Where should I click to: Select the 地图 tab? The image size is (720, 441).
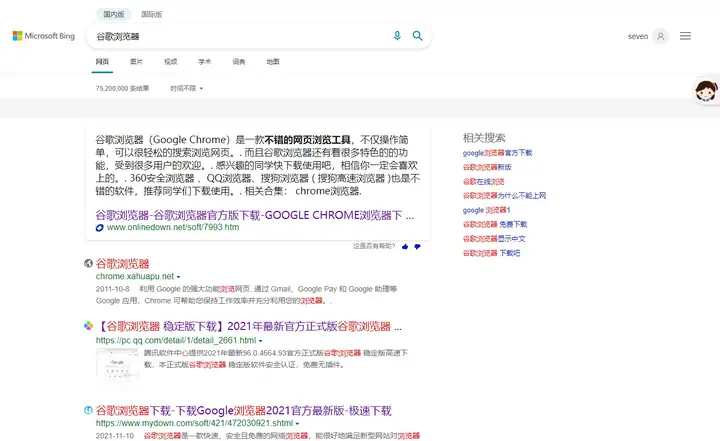tap(273, 62)
